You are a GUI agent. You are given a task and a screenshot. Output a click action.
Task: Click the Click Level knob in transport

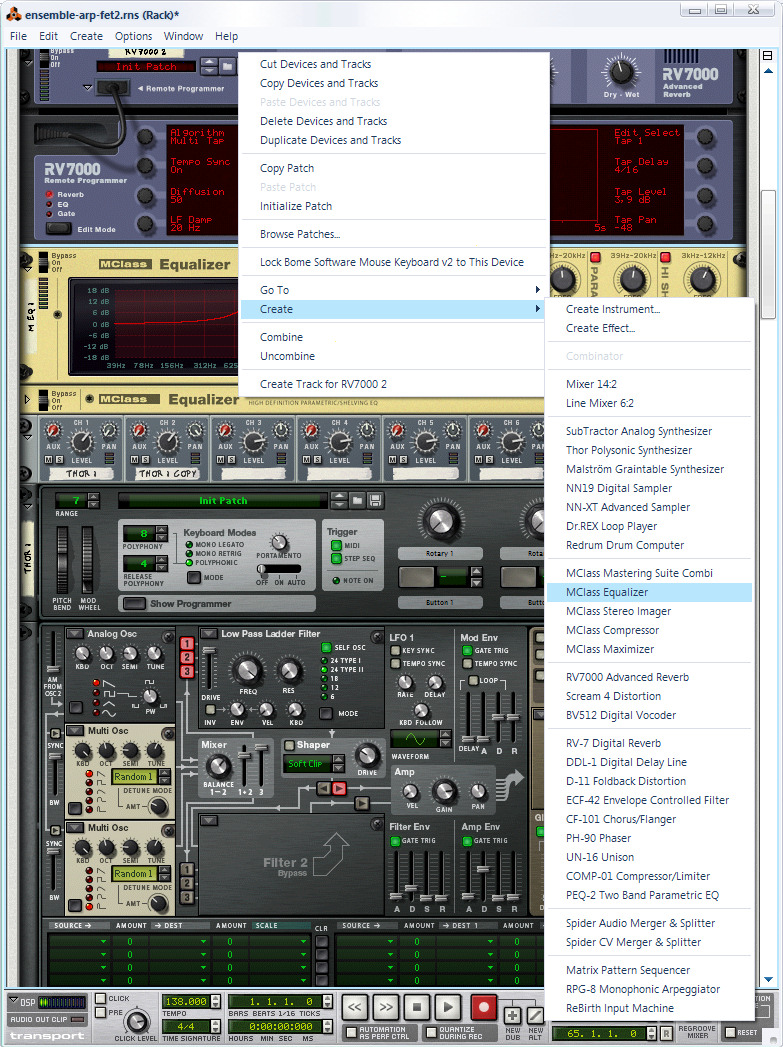tap(136, 1022)
